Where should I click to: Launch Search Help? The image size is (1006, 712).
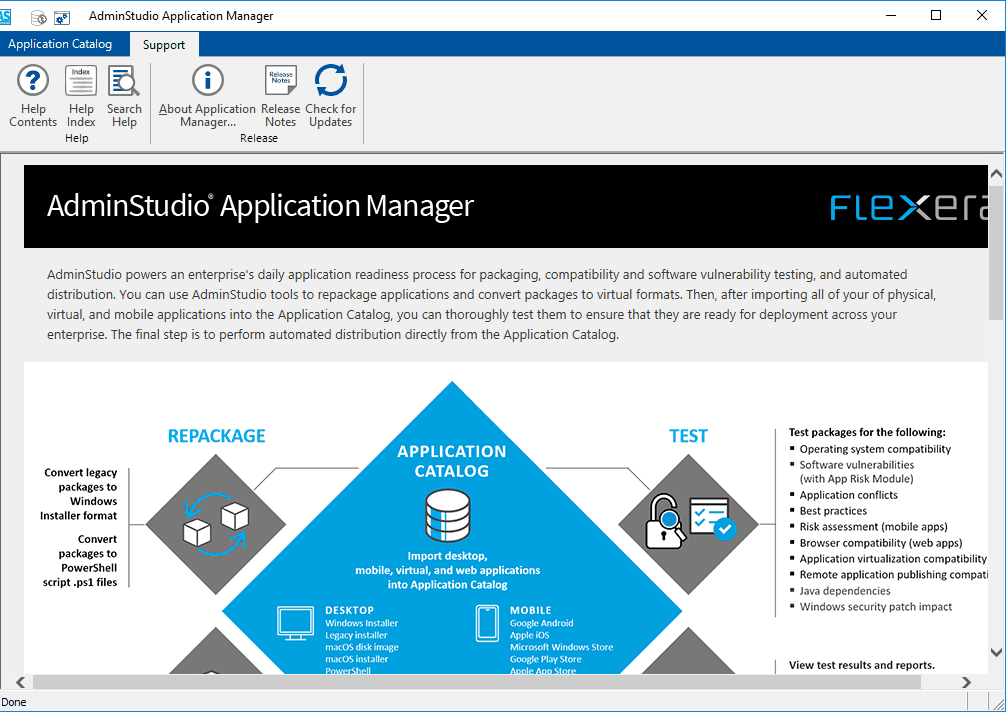124,96
